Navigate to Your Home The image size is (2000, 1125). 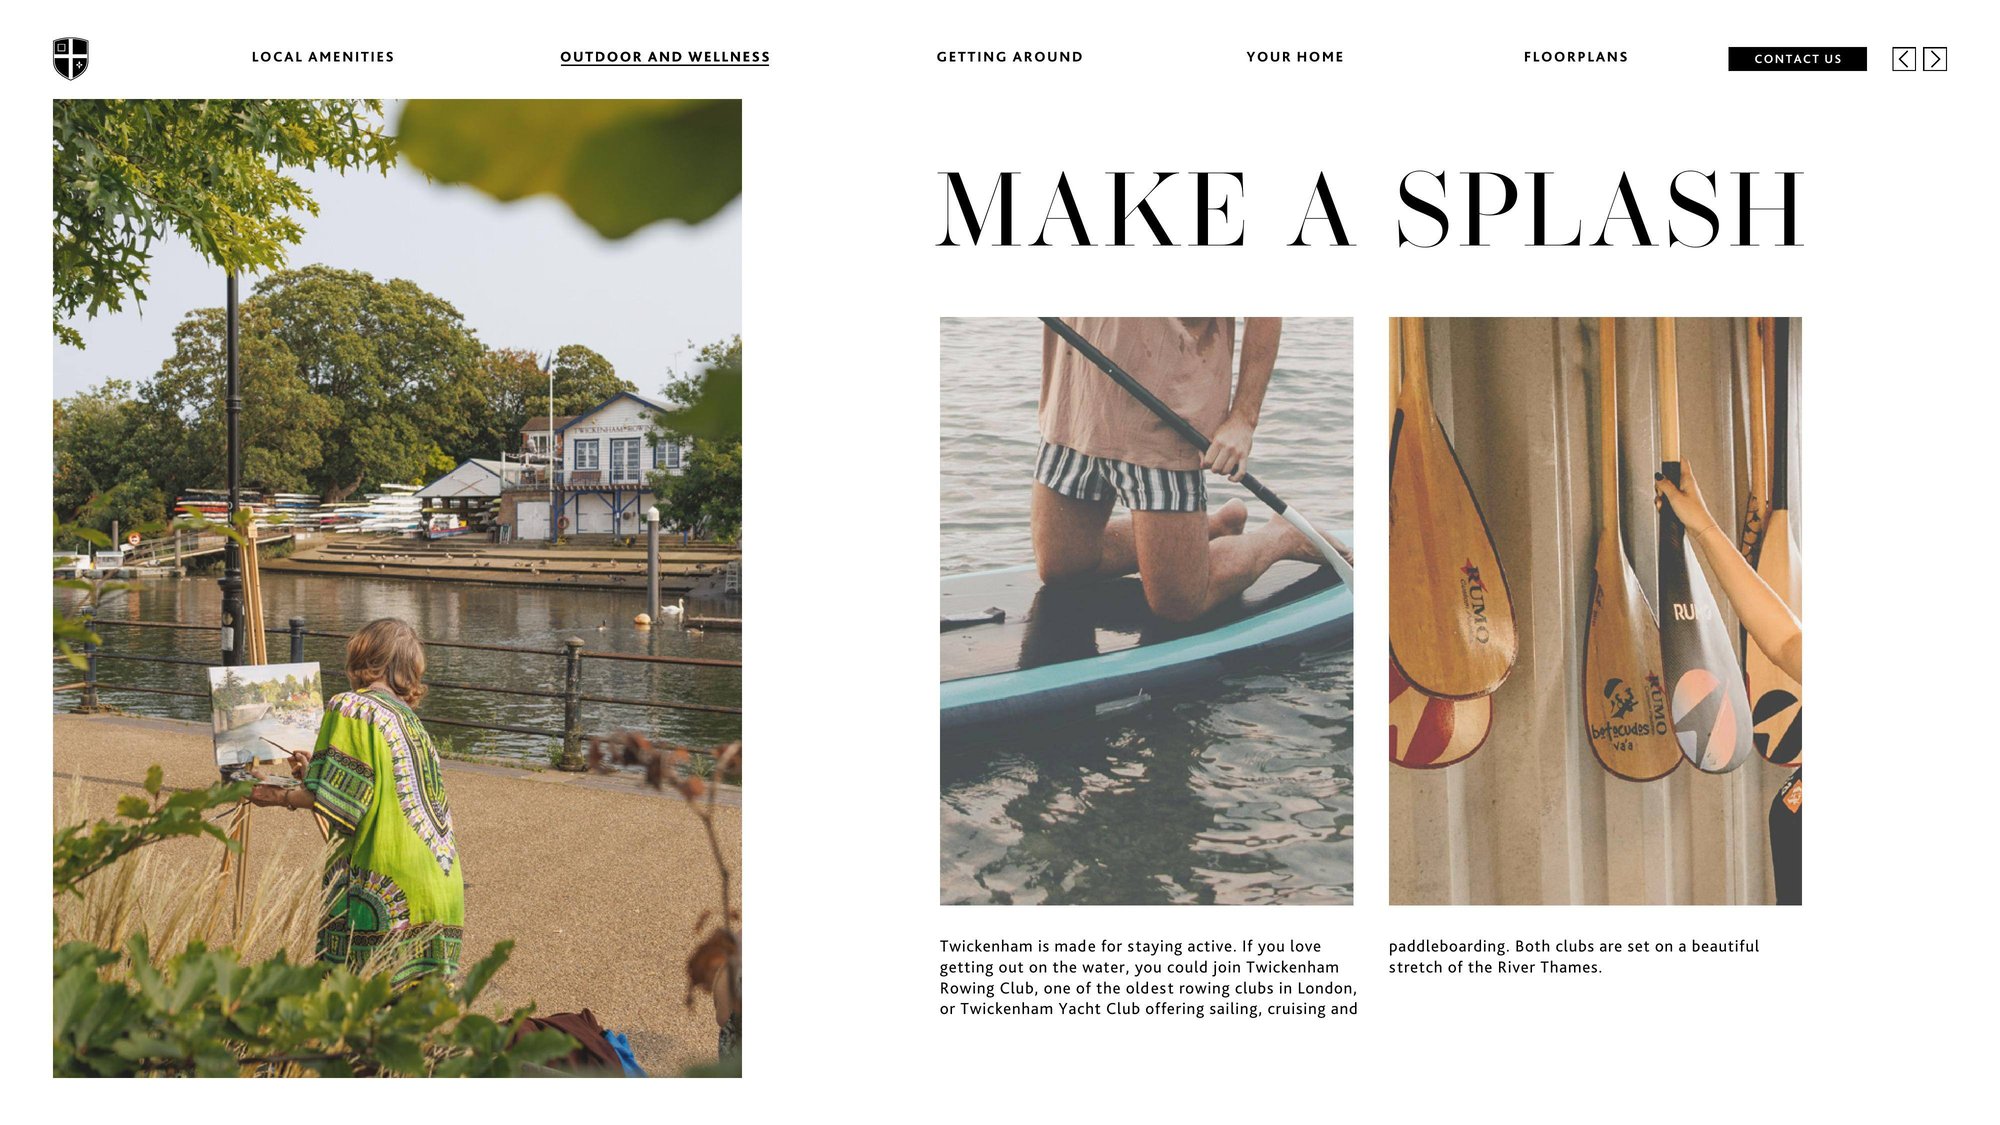(x=1295, y=57)
